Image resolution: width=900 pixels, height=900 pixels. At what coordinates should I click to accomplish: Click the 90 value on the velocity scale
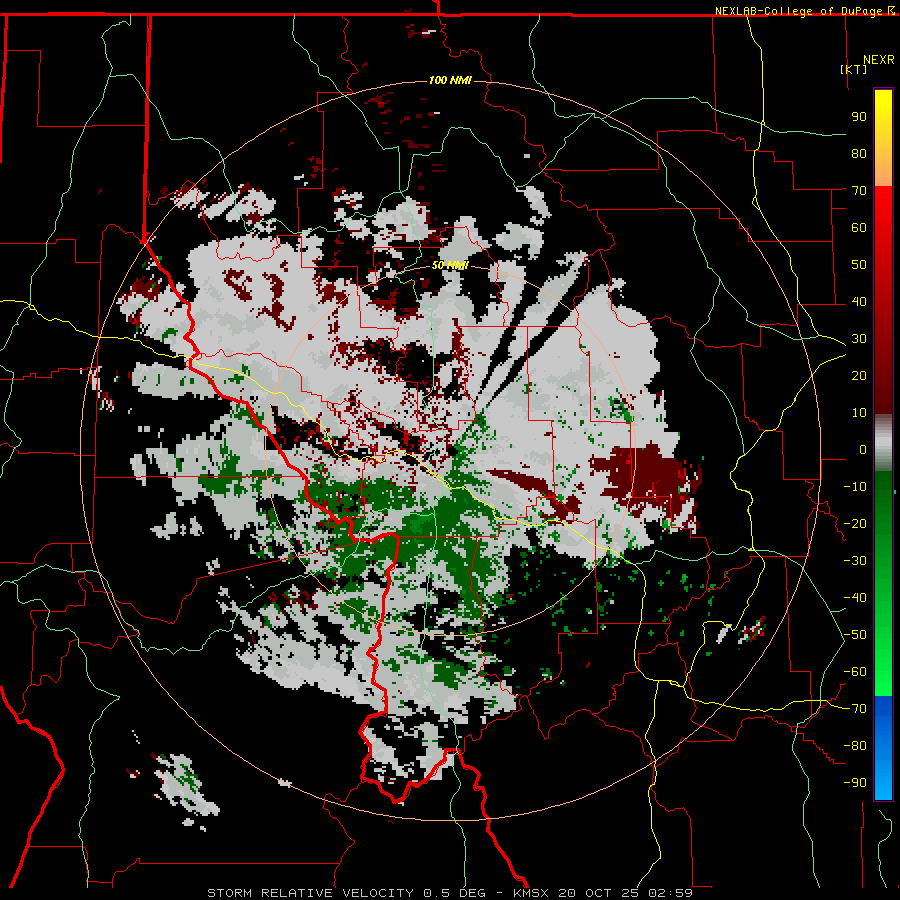pos(859,117)
